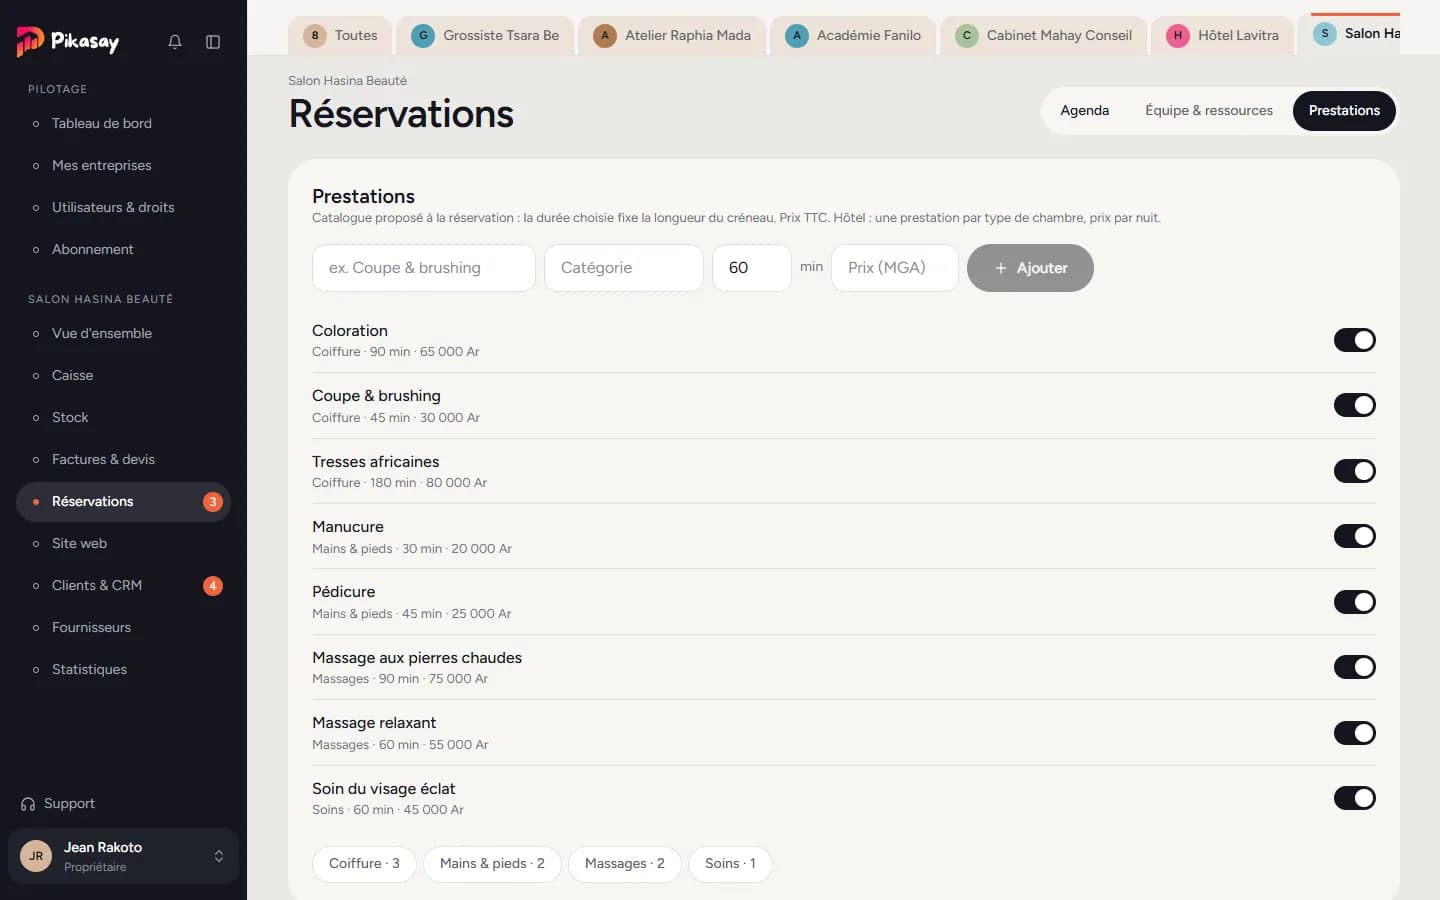Toggle the Soin du visage éclat service

click(1355, 798)
